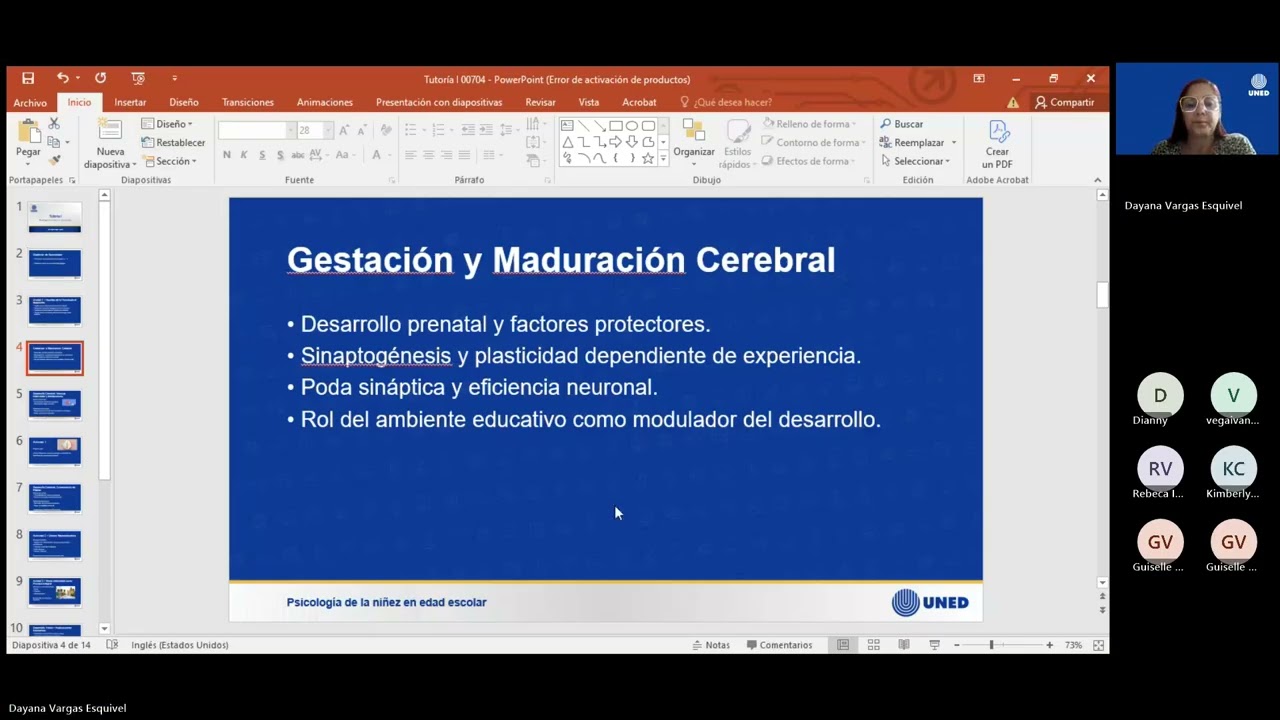Viewport: 1280px width, 720px height.
Task: Start slideshow from status bar icon
Action: pos(934,645)
